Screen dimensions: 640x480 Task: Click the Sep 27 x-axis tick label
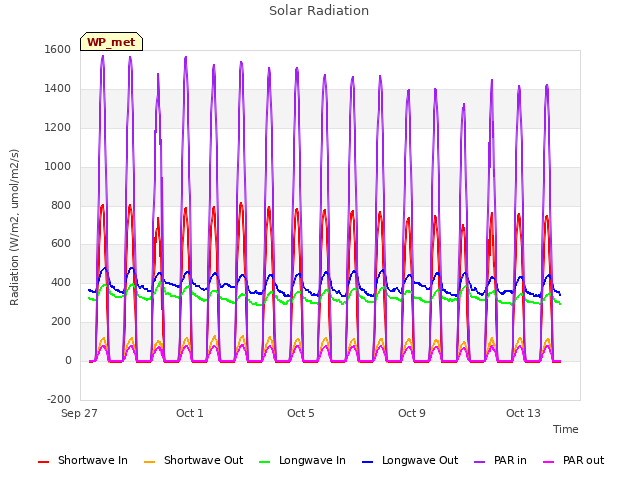click(x=79, y=413)
